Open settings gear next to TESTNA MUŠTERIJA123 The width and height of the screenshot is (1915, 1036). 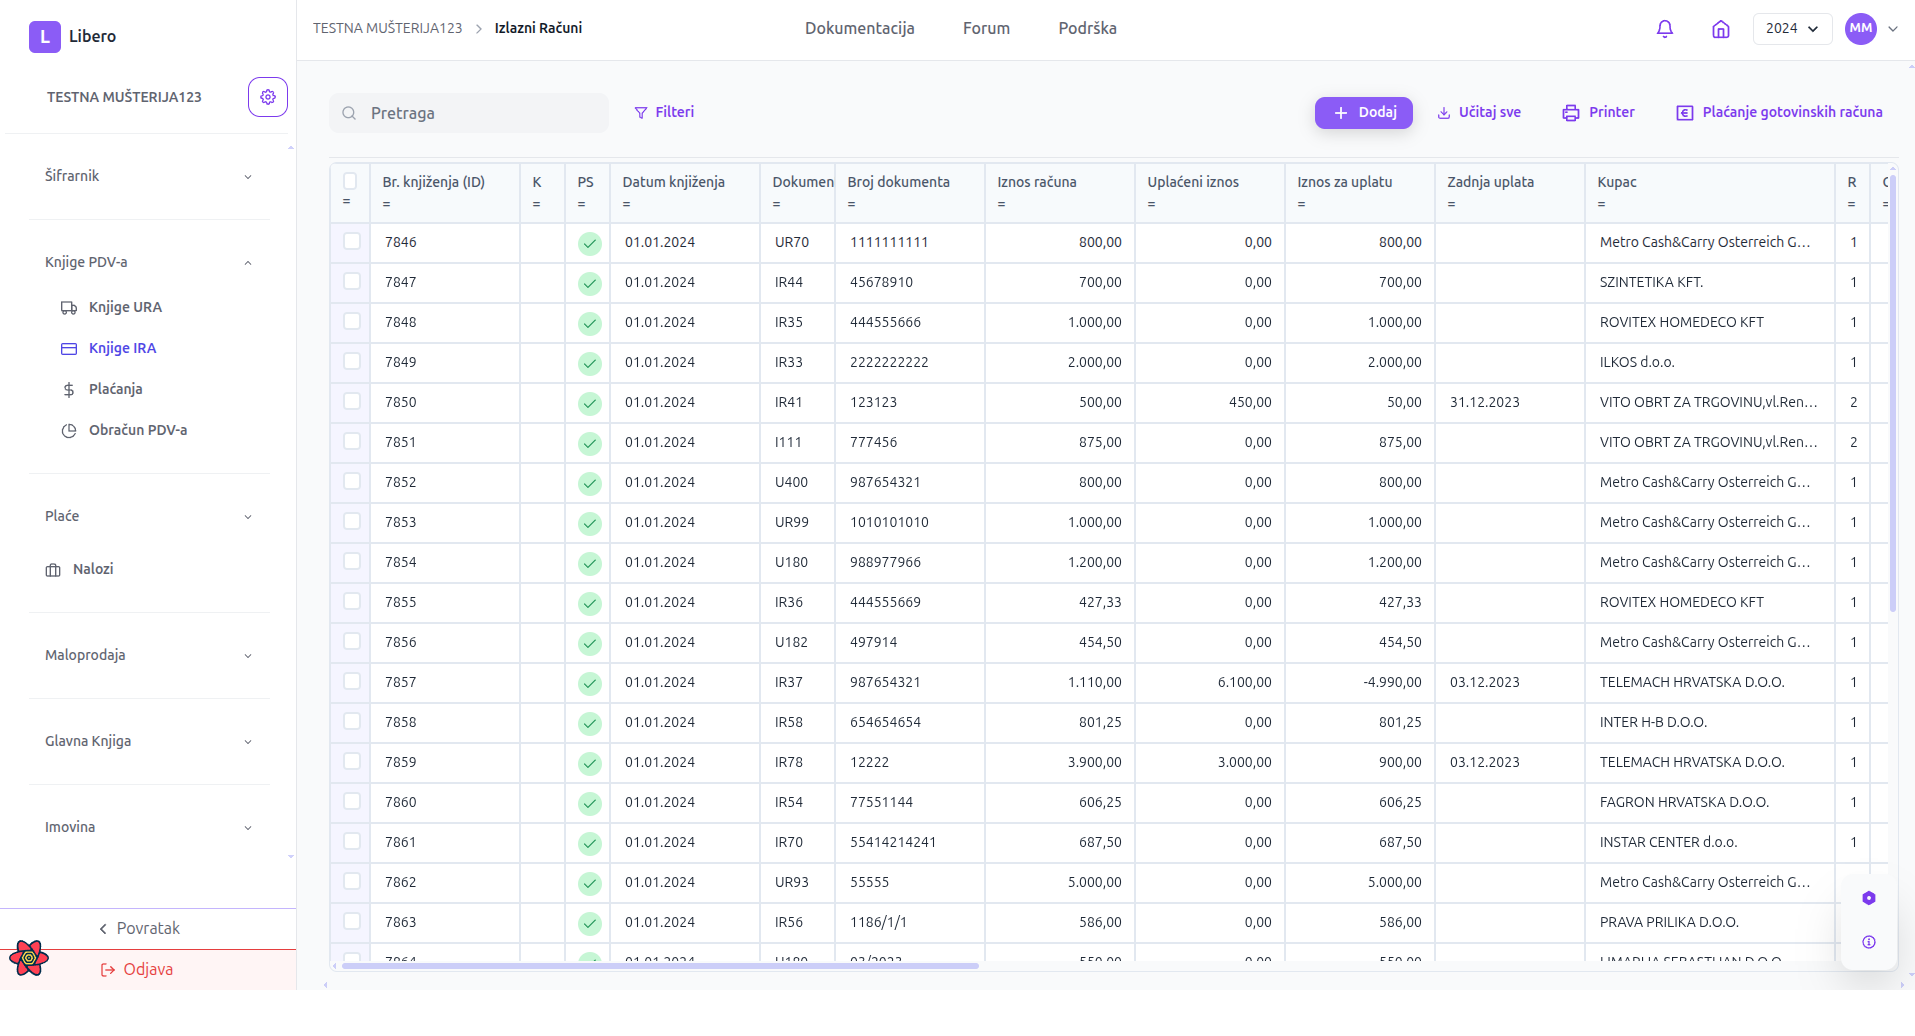(x=267, y=97)
